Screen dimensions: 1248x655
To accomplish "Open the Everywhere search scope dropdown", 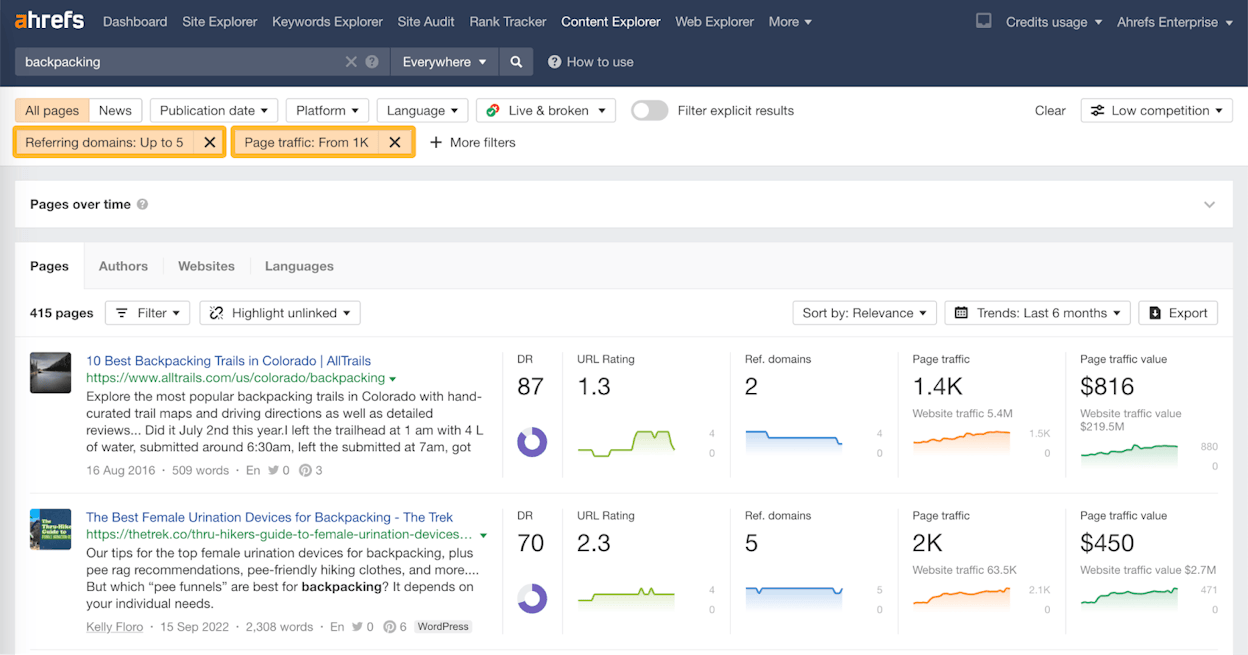I will click(444, 62).
